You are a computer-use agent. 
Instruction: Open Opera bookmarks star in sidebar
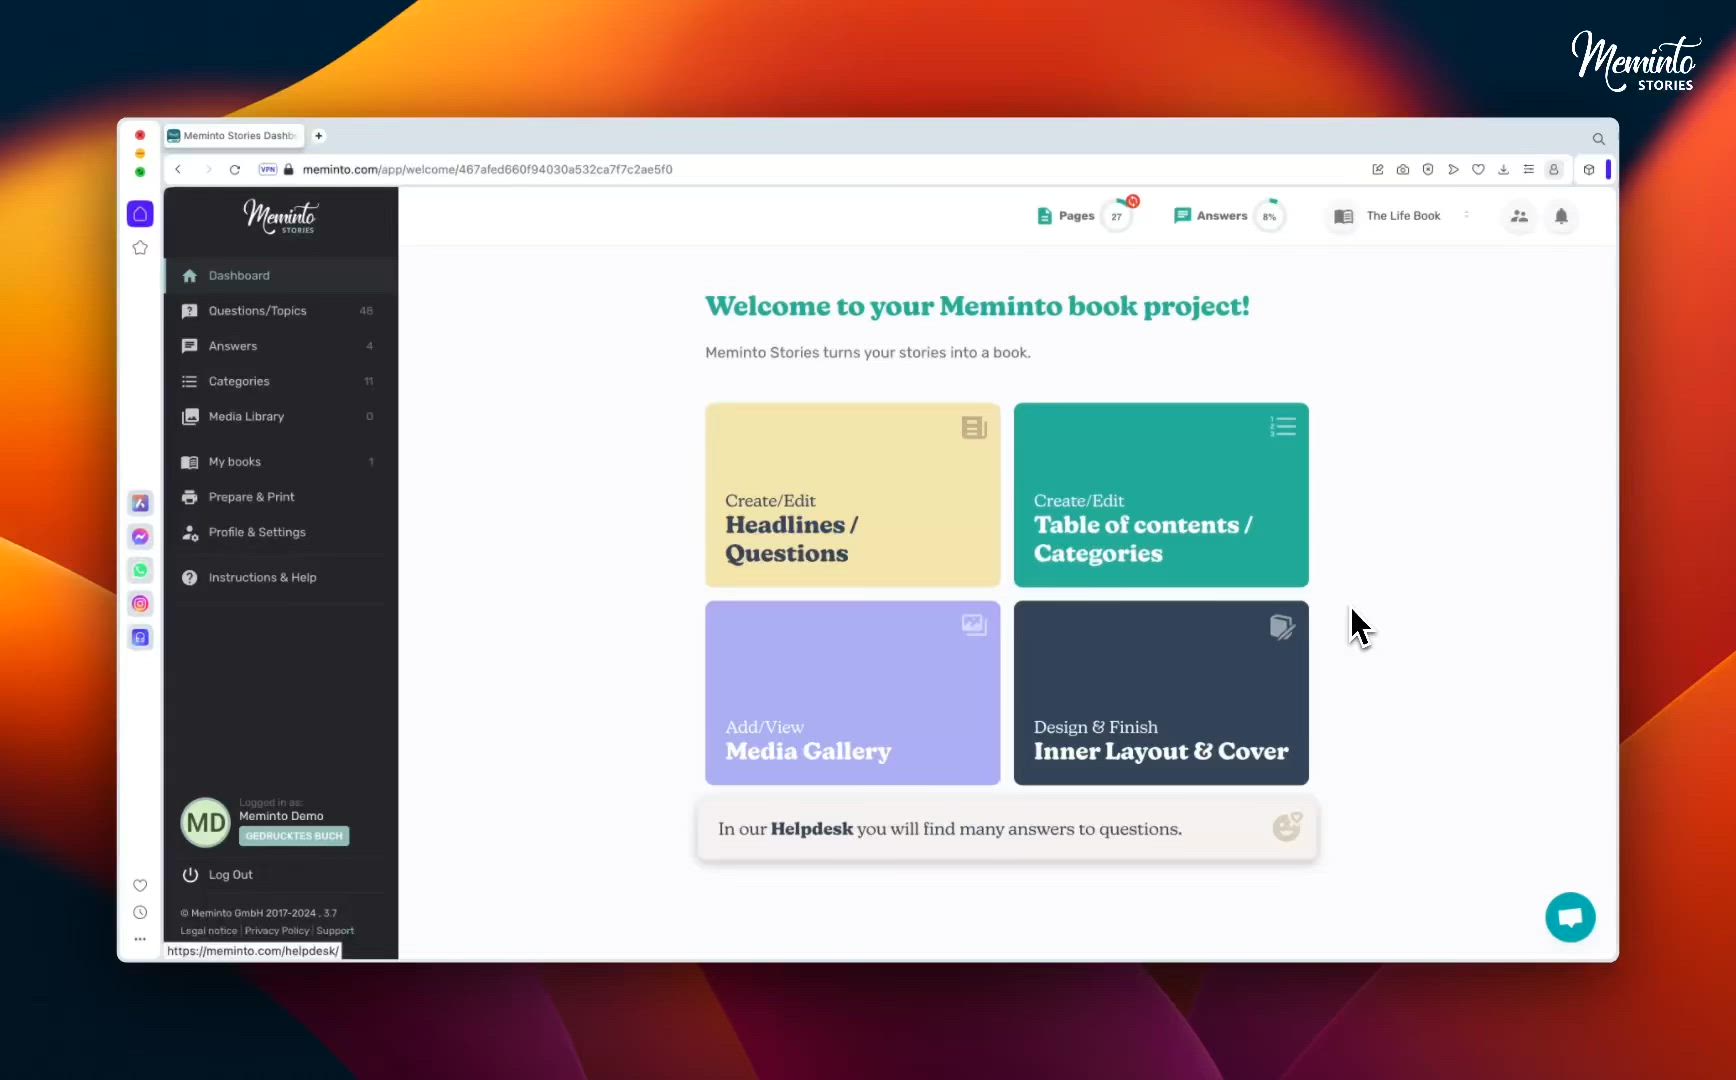[x=140, y=248]
